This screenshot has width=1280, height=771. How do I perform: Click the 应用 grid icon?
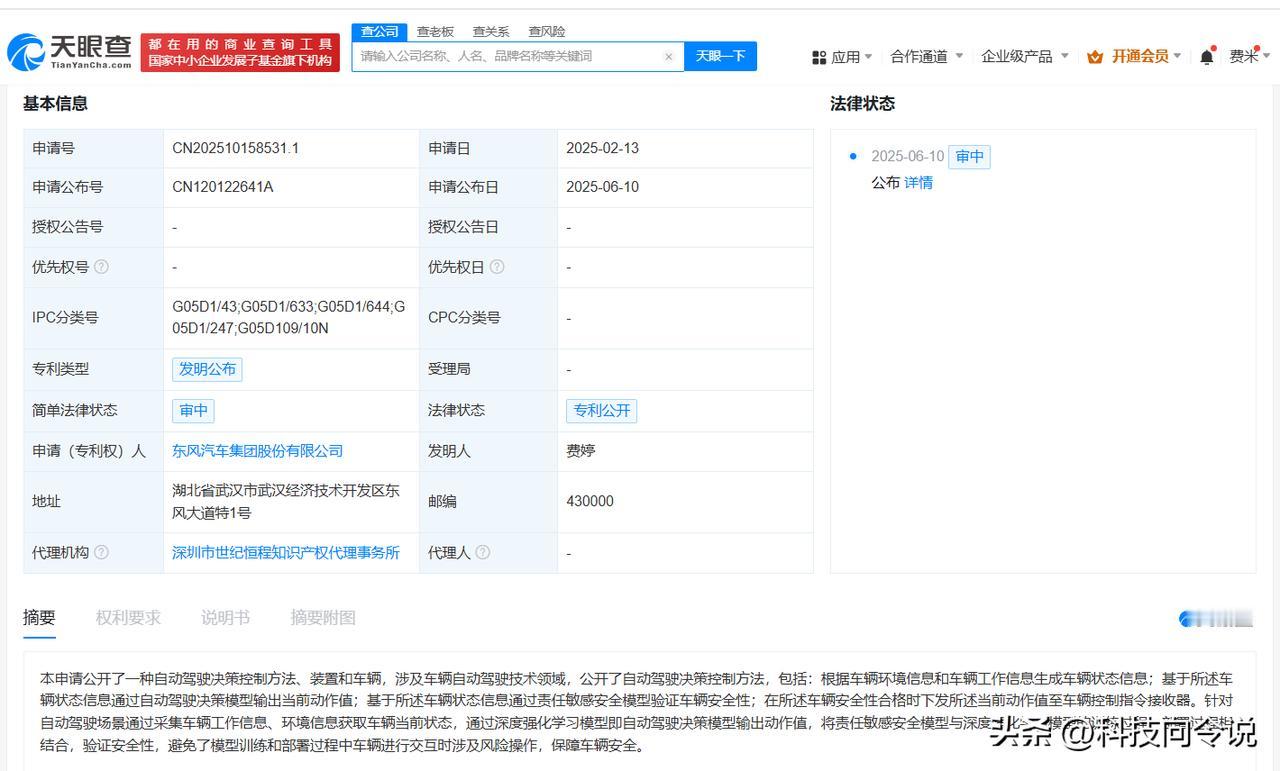(819, 58)
